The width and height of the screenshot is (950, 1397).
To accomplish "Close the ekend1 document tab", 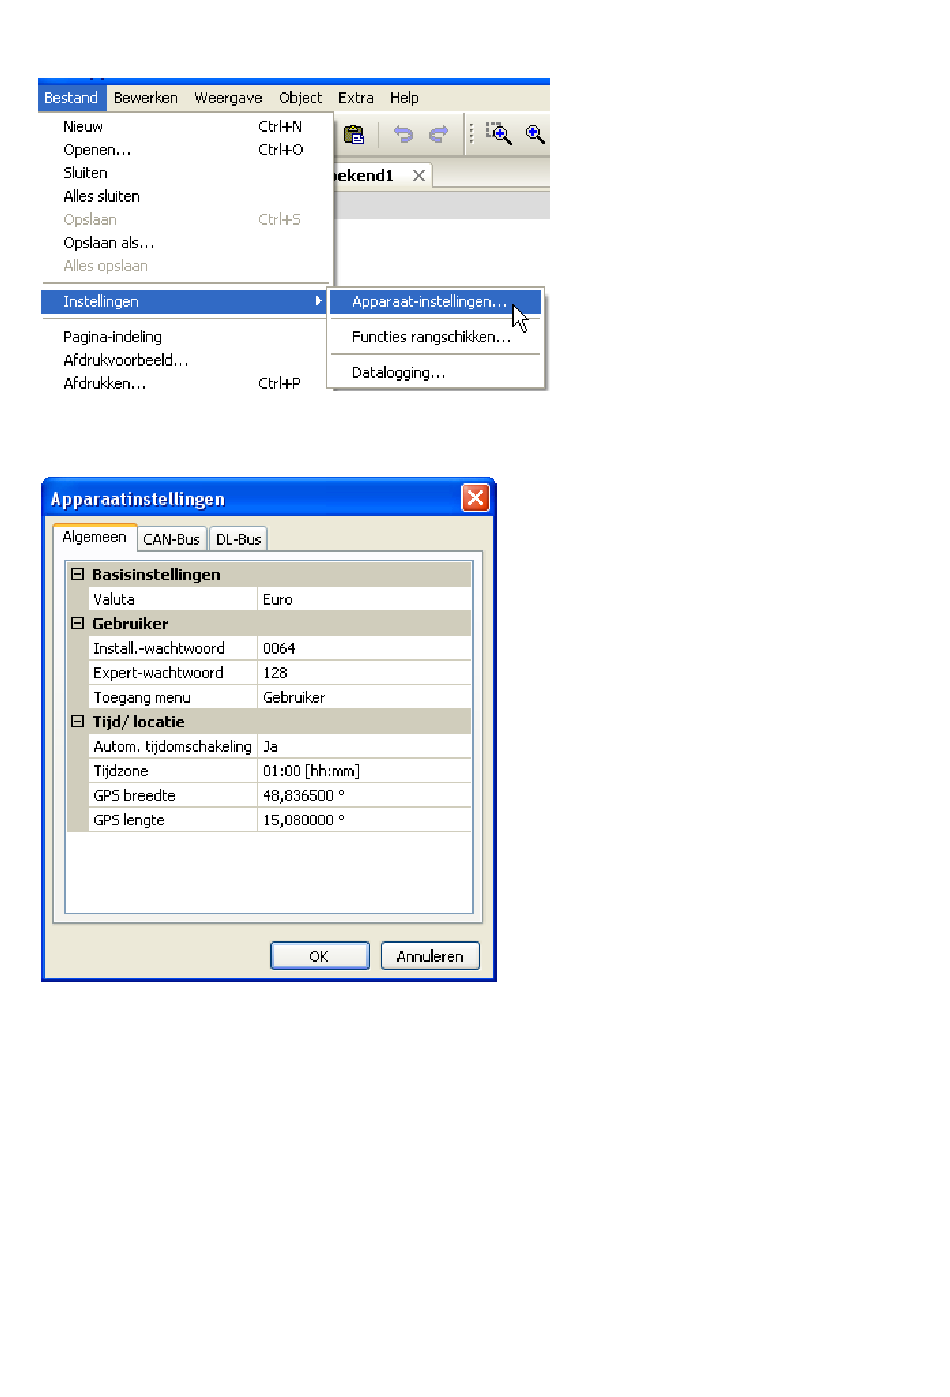I will [419, 175].
